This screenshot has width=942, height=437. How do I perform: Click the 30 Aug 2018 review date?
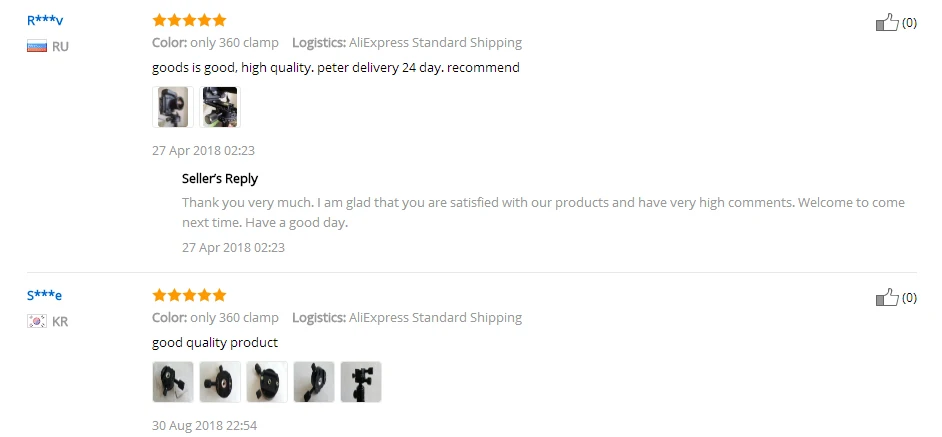[x=204, y=425]
